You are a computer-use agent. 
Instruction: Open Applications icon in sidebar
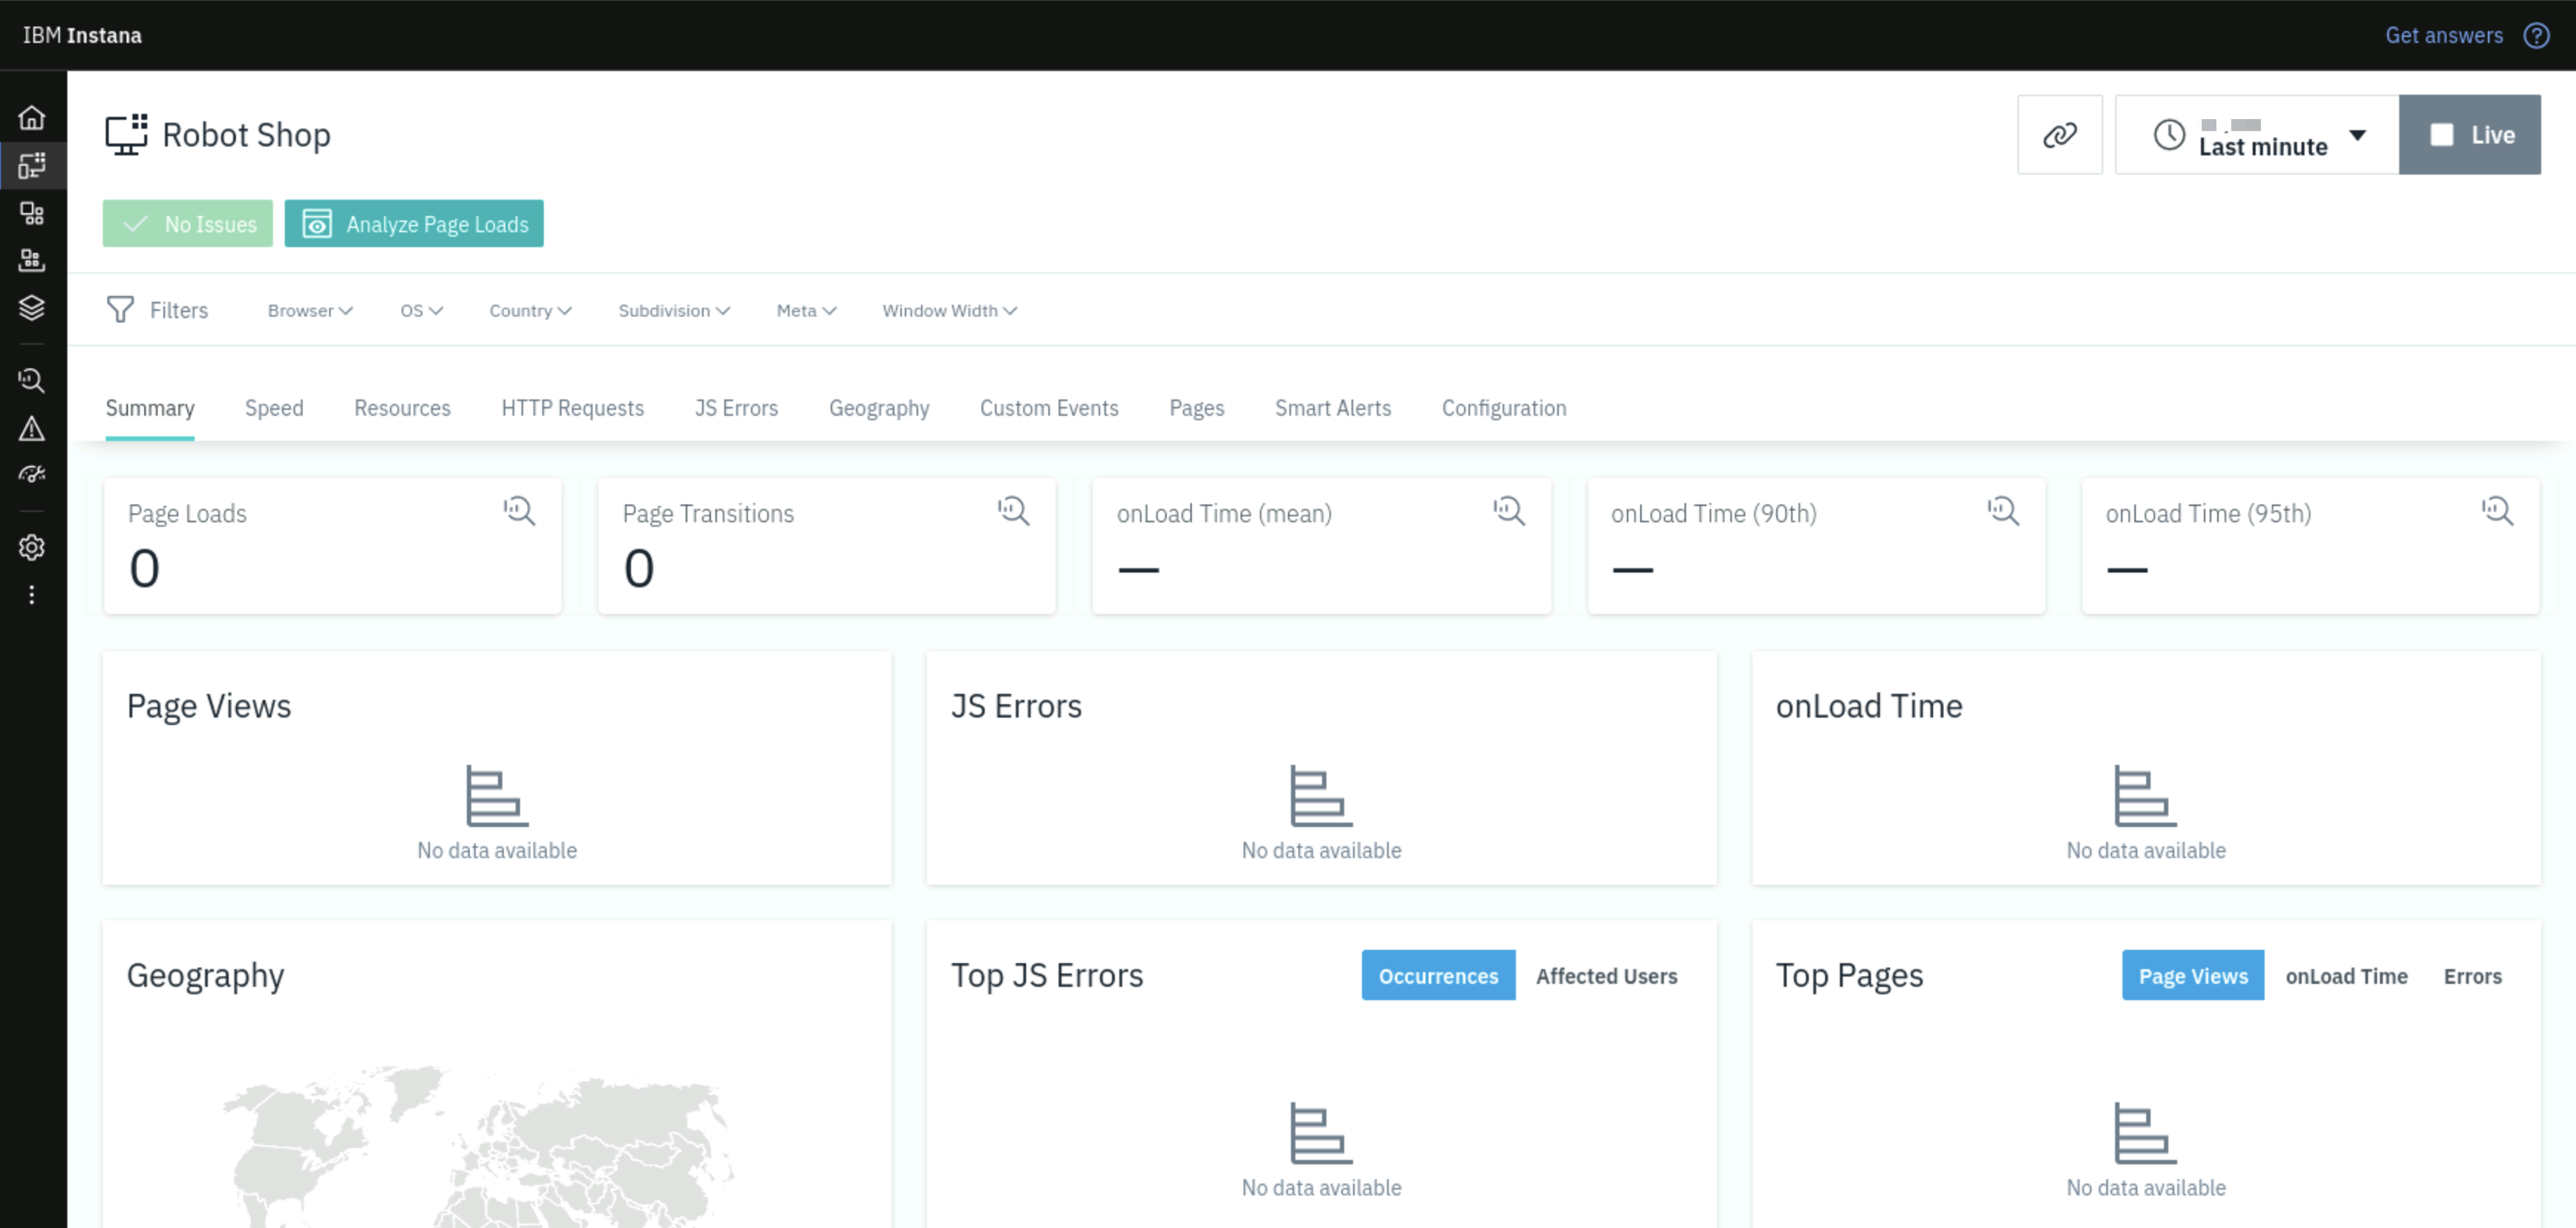(x=32, y=213)
